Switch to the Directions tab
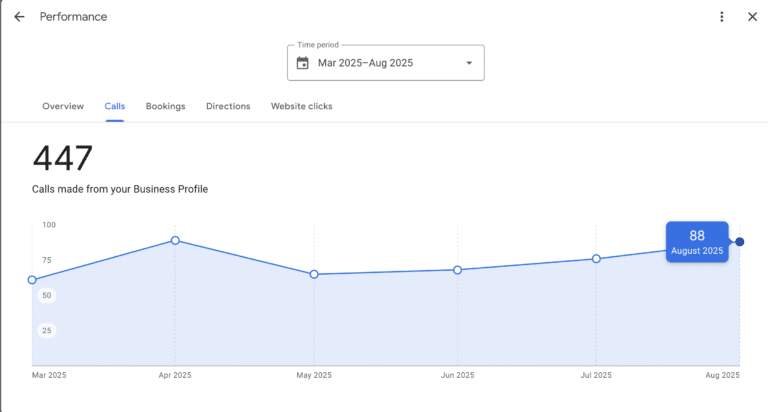This screenshot has height=412, width=768. click(228, 106)
